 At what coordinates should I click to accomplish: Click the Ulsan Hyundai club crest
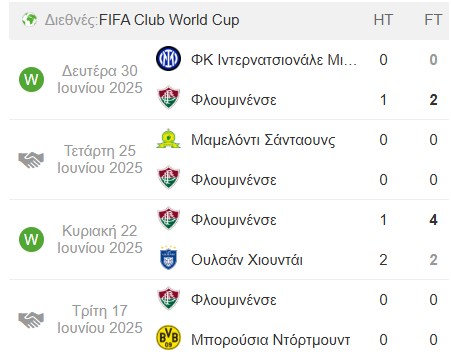pyautogui.click(x=168, y=258)
